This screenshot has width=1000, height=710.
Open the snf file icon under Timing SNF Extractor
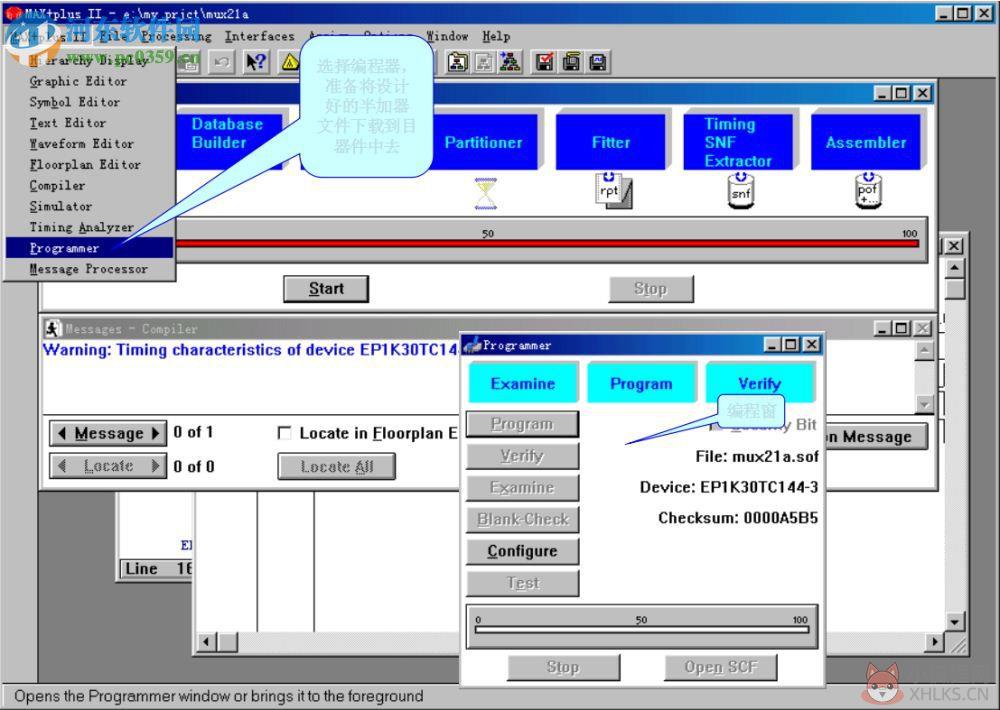[x=740, y=190]
